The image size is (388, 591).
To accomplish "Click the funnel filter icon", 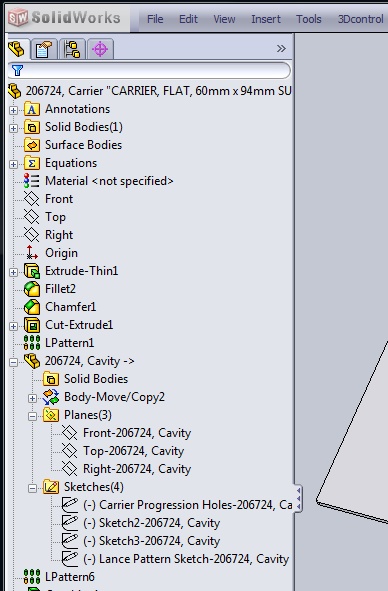I will click(17, 70).
